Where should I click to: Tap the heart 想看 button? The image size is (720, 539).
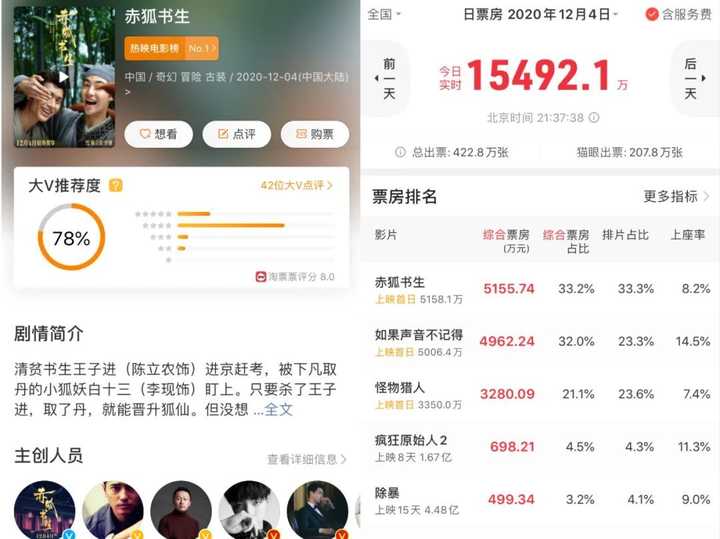pyautogui.click(x=158, y=134)
